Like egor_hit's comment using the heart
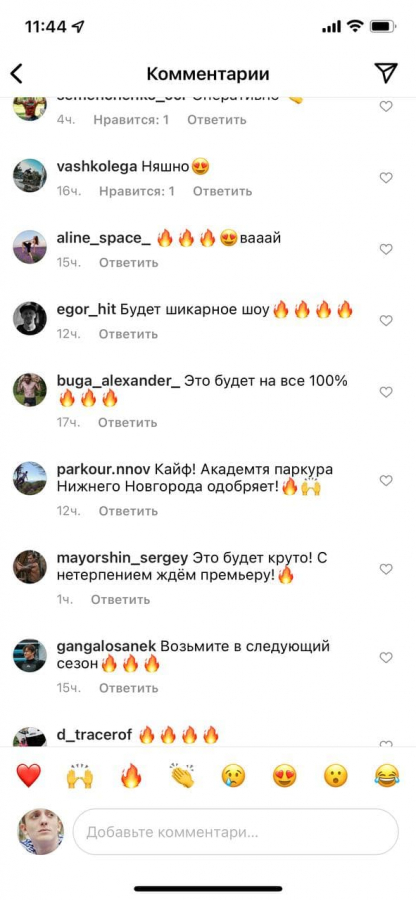Screen dimensions: 416x900 pyautogui.click(x=386, y=320)
